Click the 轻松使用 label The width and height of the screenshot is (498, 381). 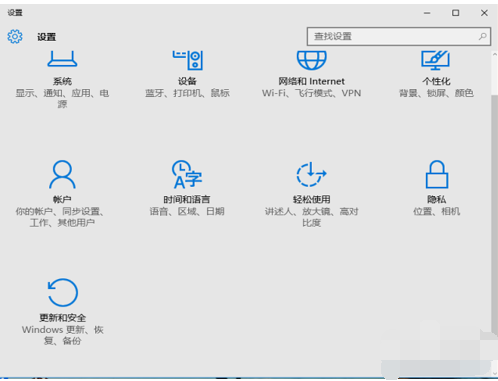312,199
